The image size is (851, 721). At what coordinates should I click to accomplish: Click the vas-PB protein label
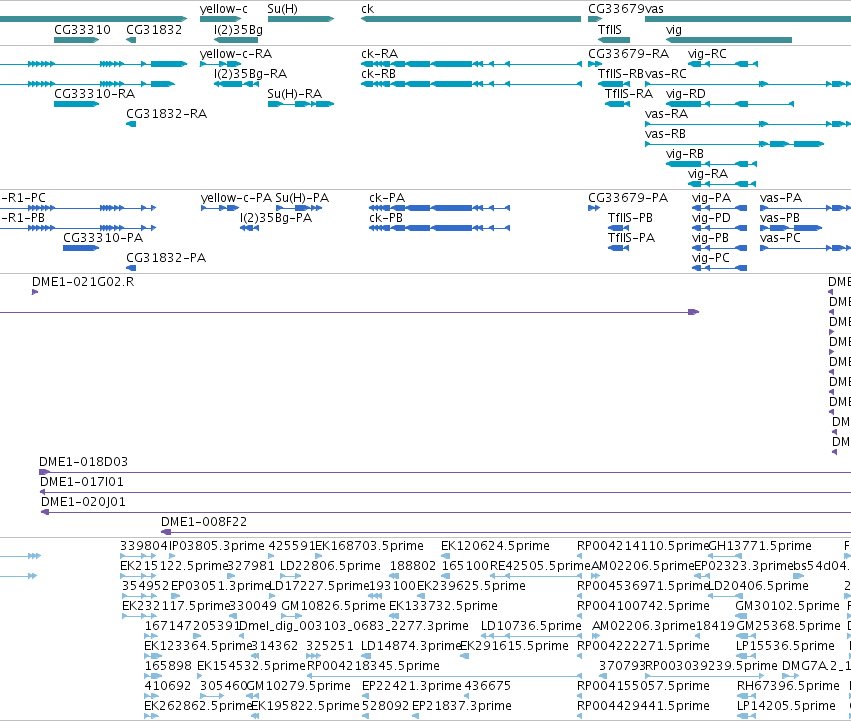(x=780, y=218)
